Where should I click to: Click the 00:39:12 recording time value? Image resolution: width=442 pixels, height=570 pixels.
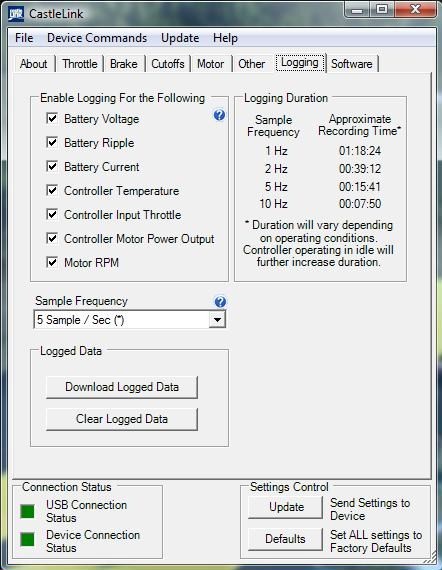click(360, 169)
